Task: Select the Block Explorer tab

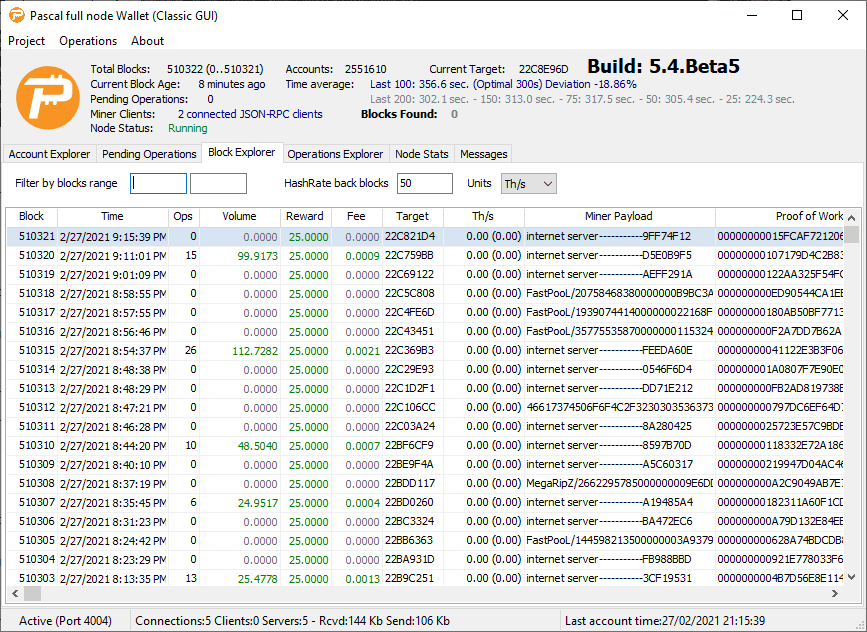Action: pos(242,153)
